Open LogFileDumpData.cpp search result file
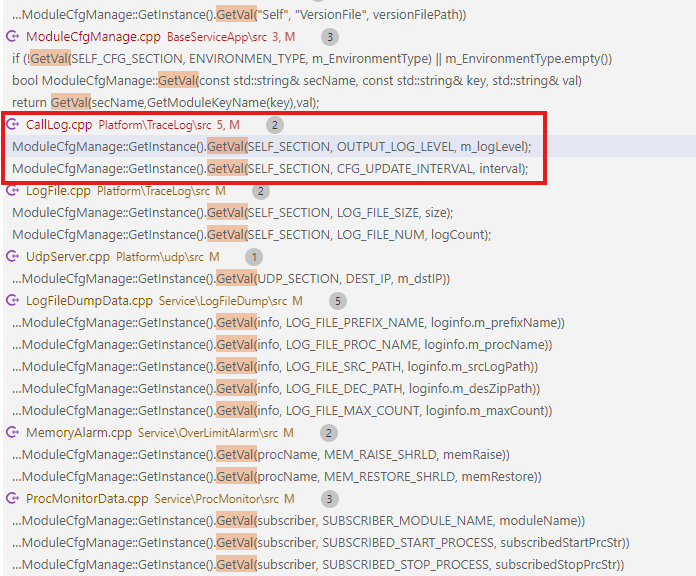This screenshot has width=696, height=576. click(89, 300)
